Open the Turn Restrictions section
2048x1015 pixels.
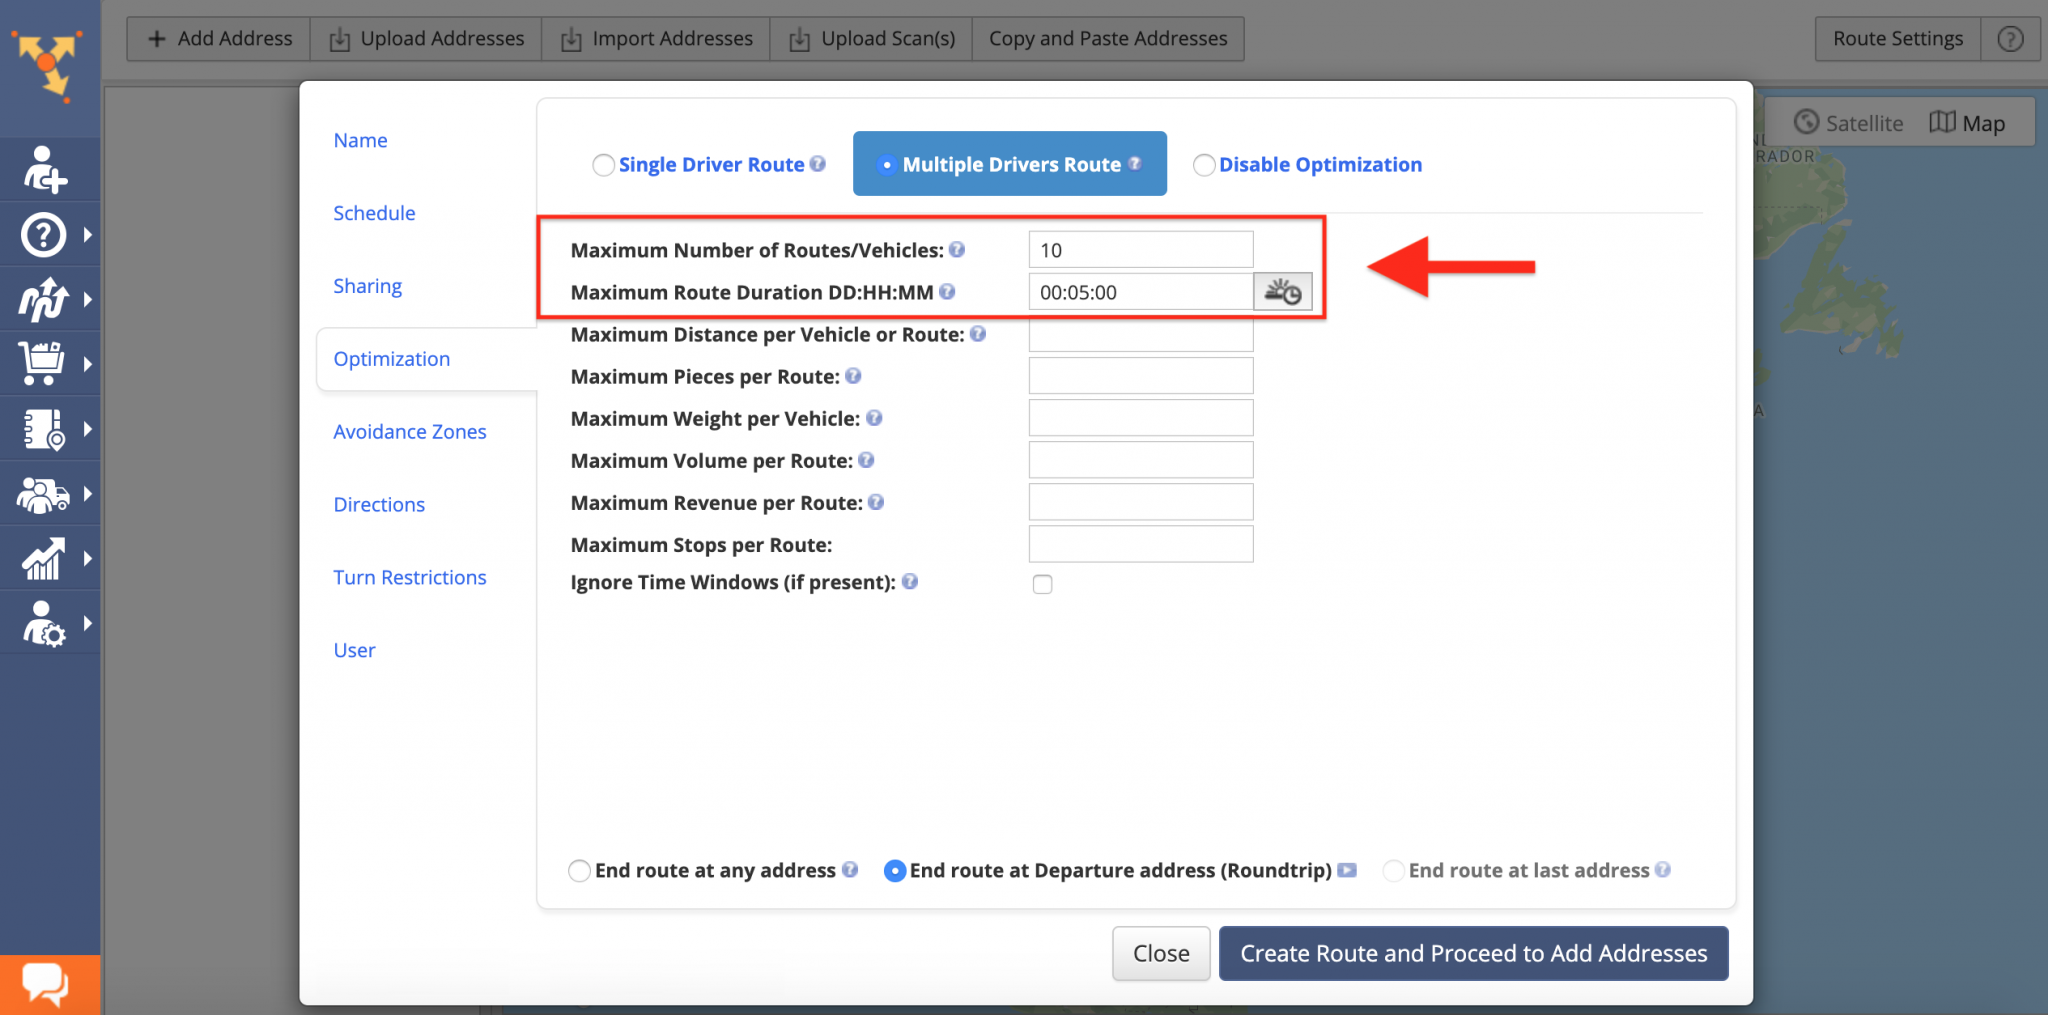click(x=409, y=577)
